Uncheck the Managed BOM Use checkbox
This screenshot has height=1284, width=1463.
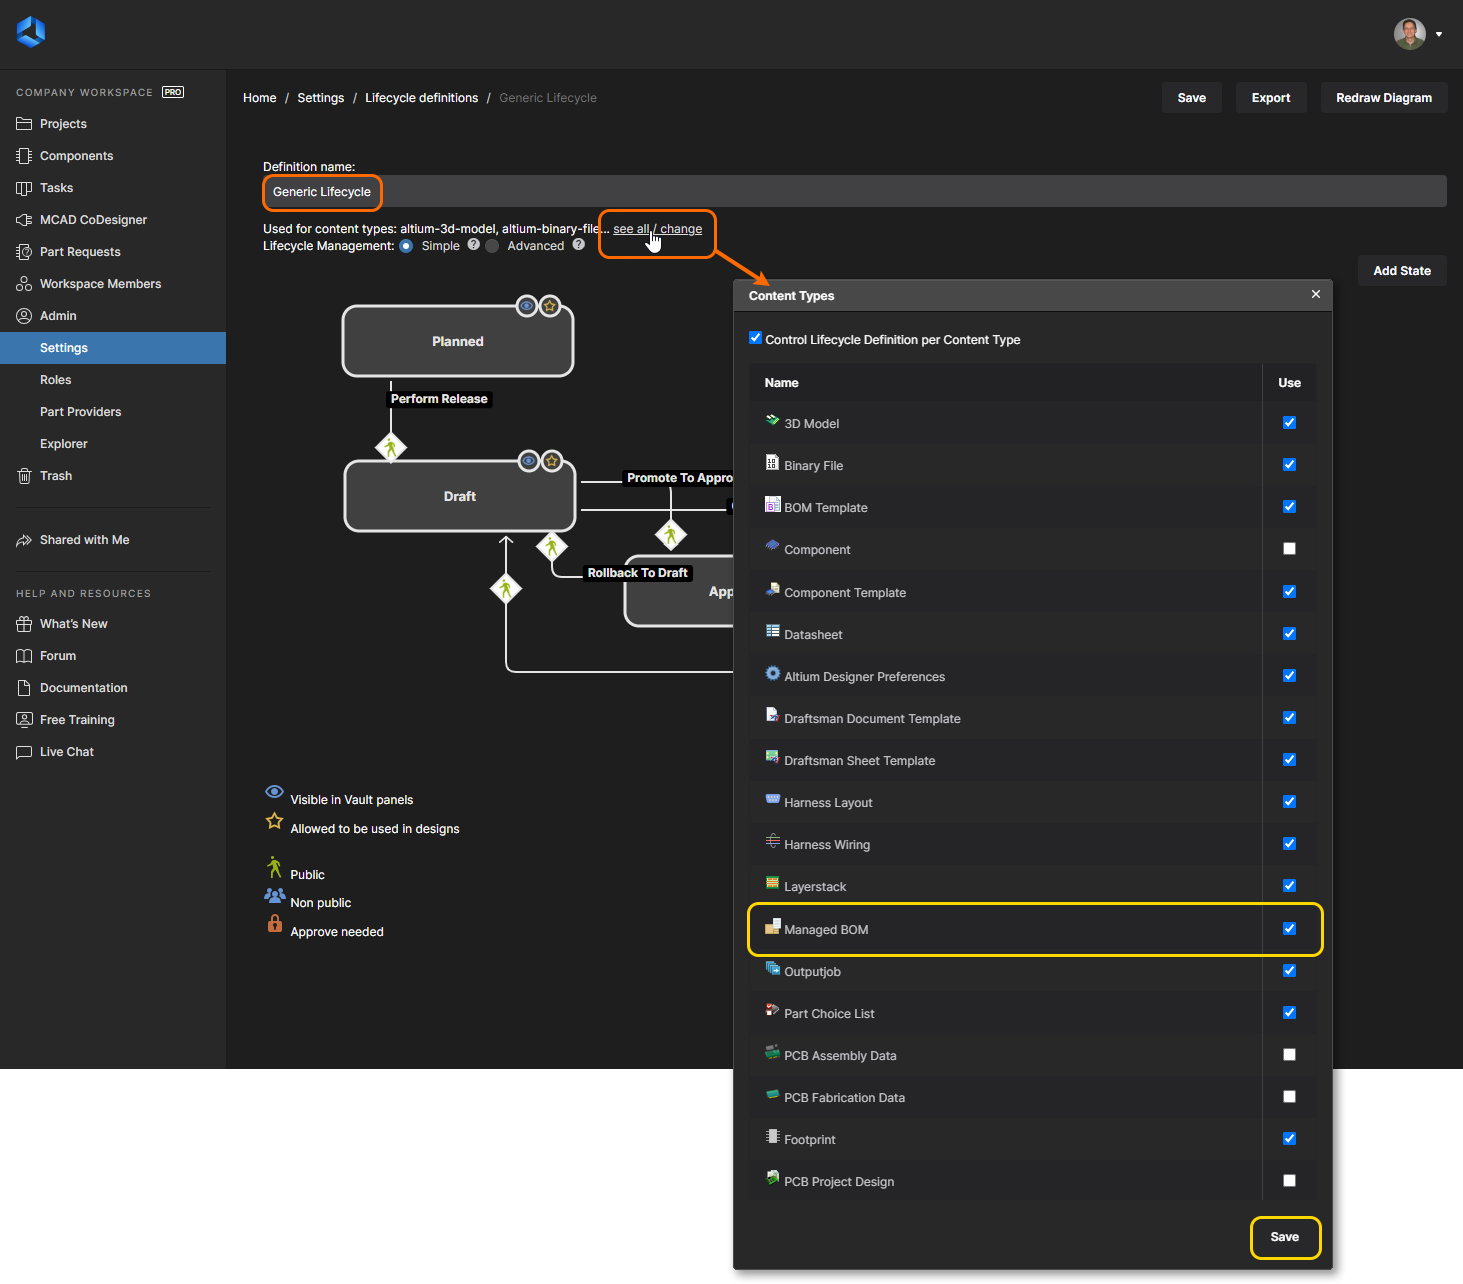tap(1290, 929)
